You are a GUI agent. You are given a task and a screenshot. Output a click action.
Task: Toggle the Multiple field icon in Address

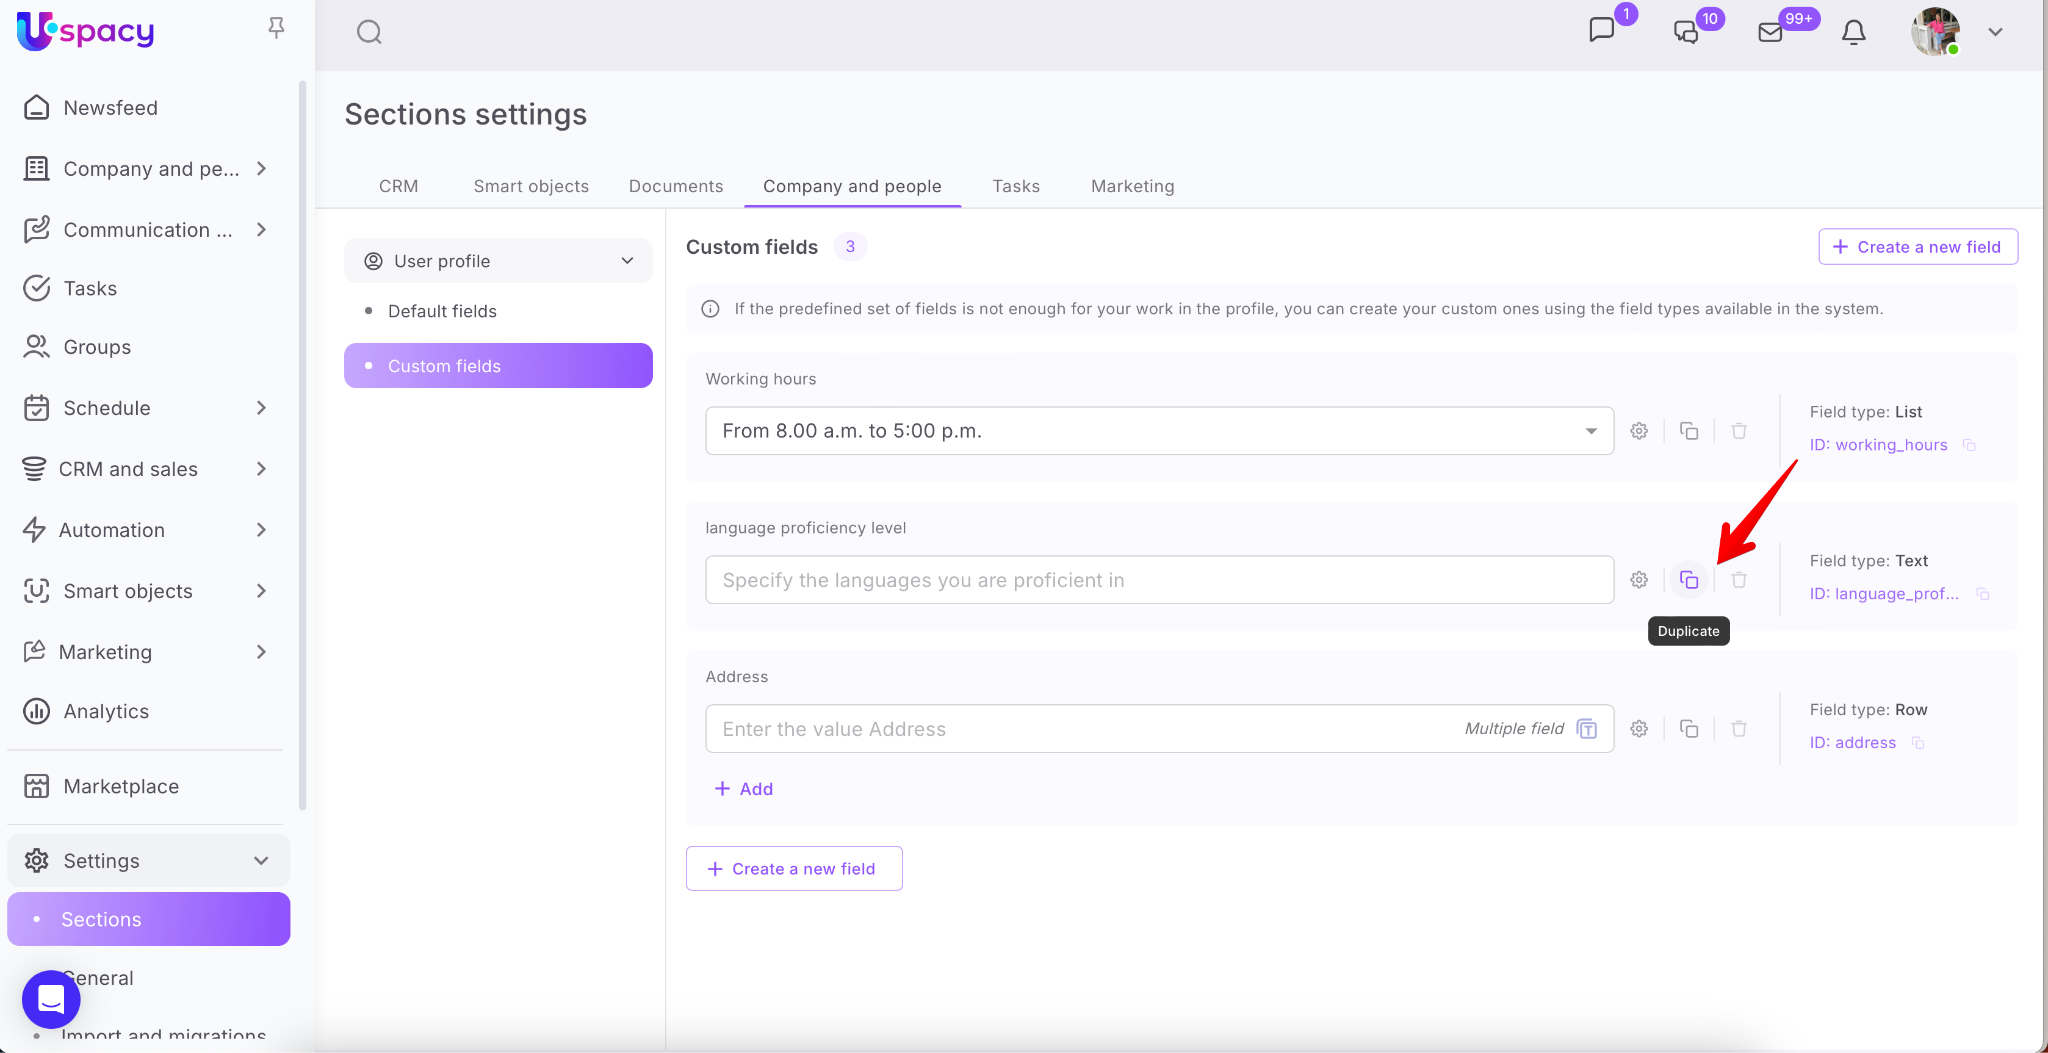[1587, 729]
